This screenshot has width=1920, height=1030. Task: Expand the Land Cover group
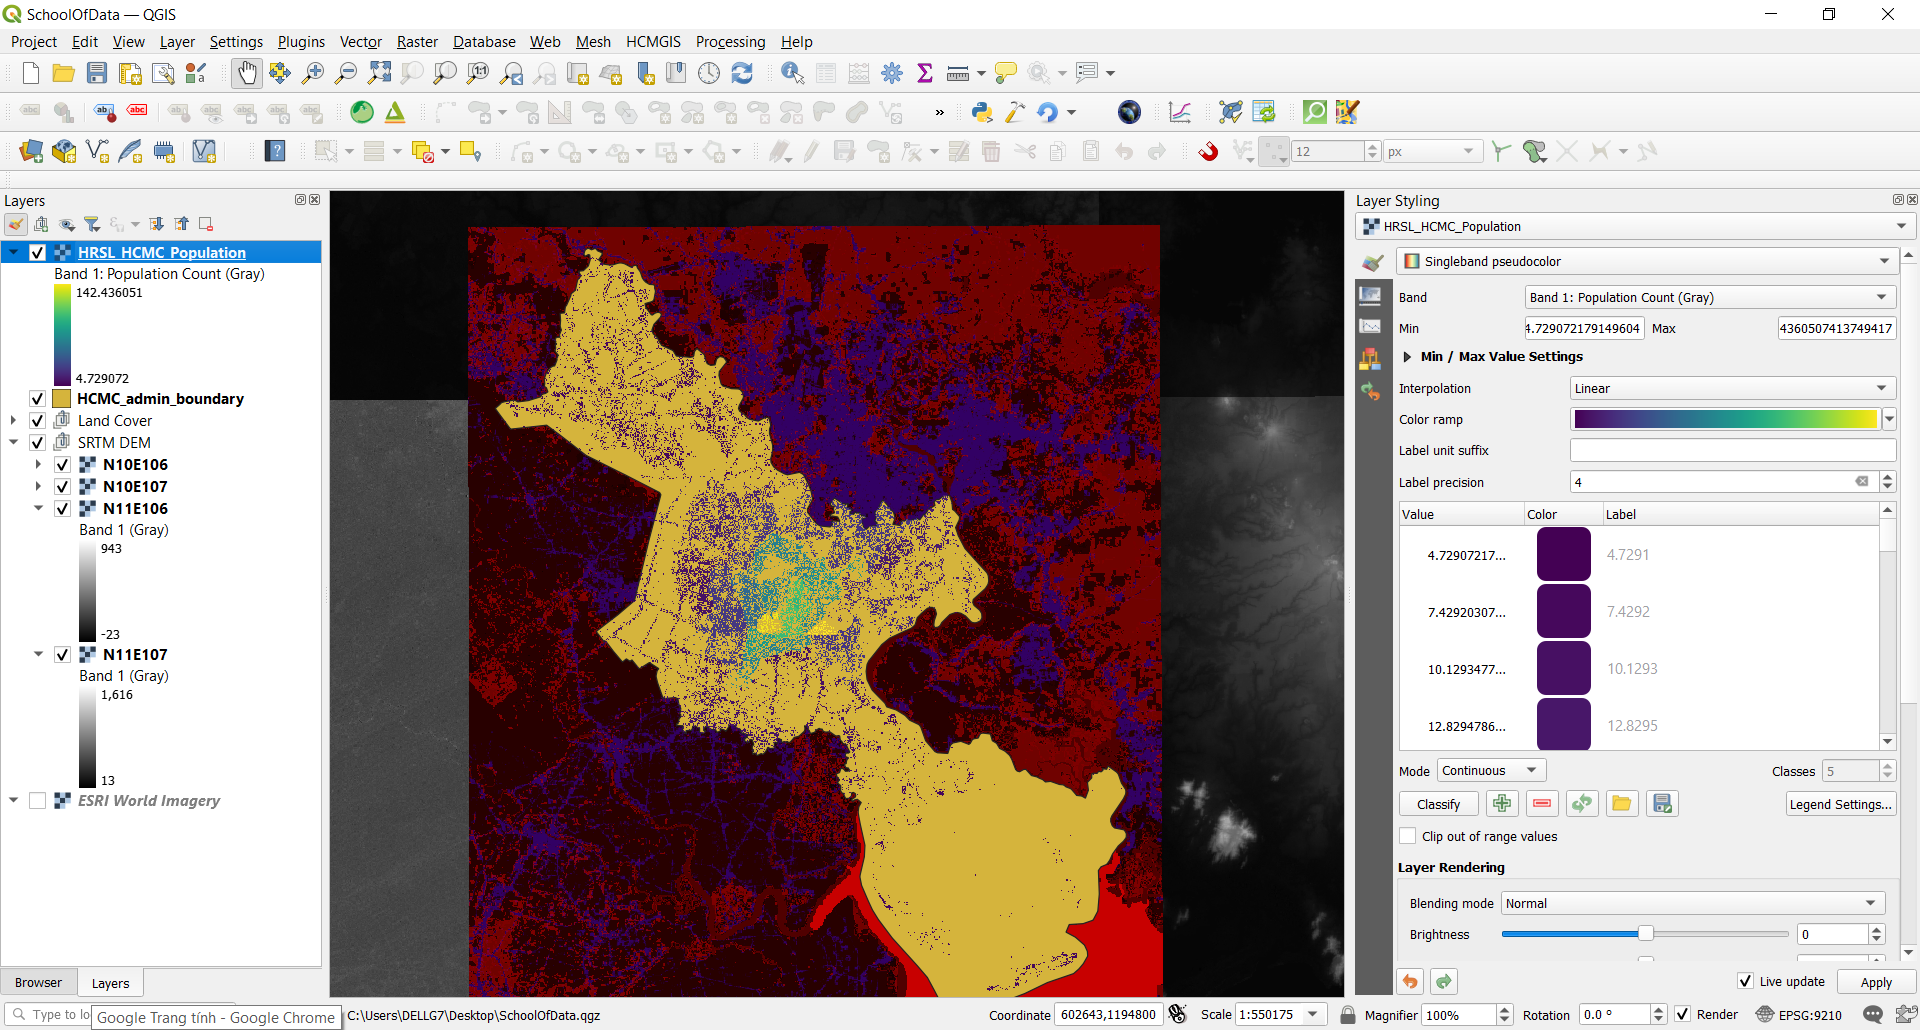pyautogui.click(x=13, y=421)
